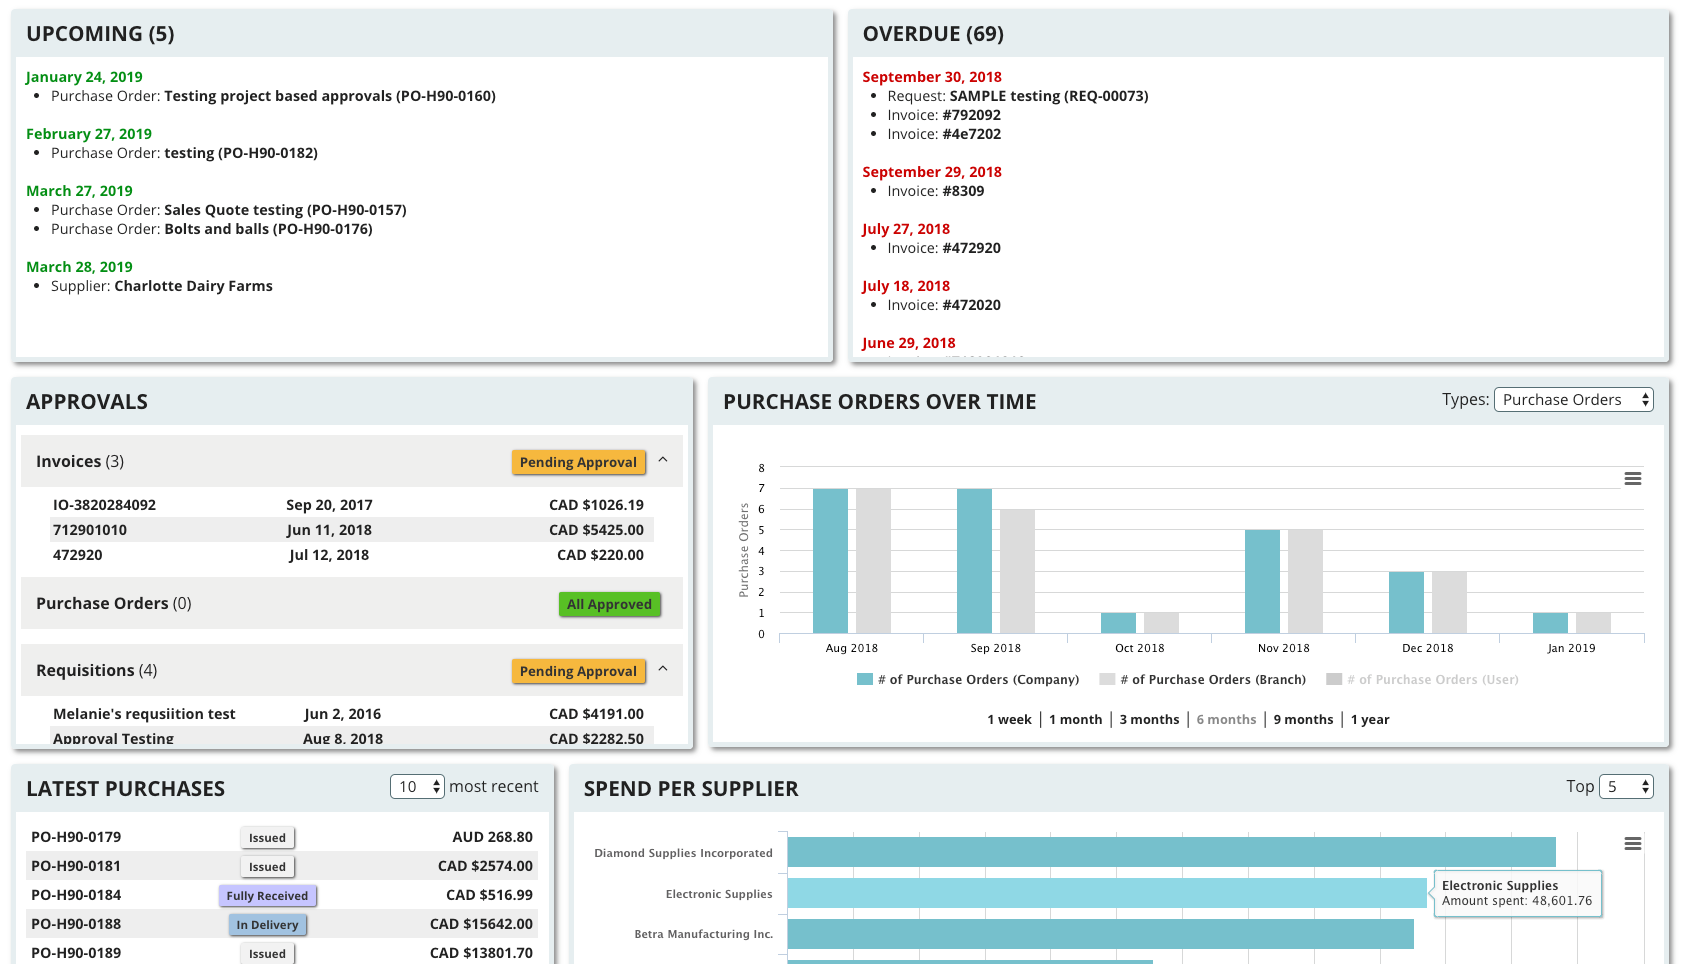The image size is (1682, 964).
Task: Toggle the User purchase orders legend series
Action: click(x=1423, y=679)
